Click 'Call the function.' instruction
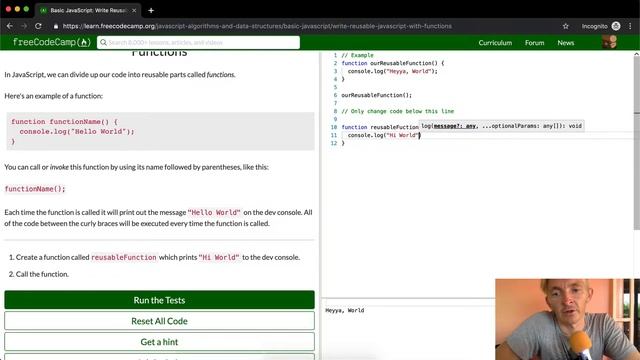Image resolution: width=640 pixels, height=360 pixels. 42,274
